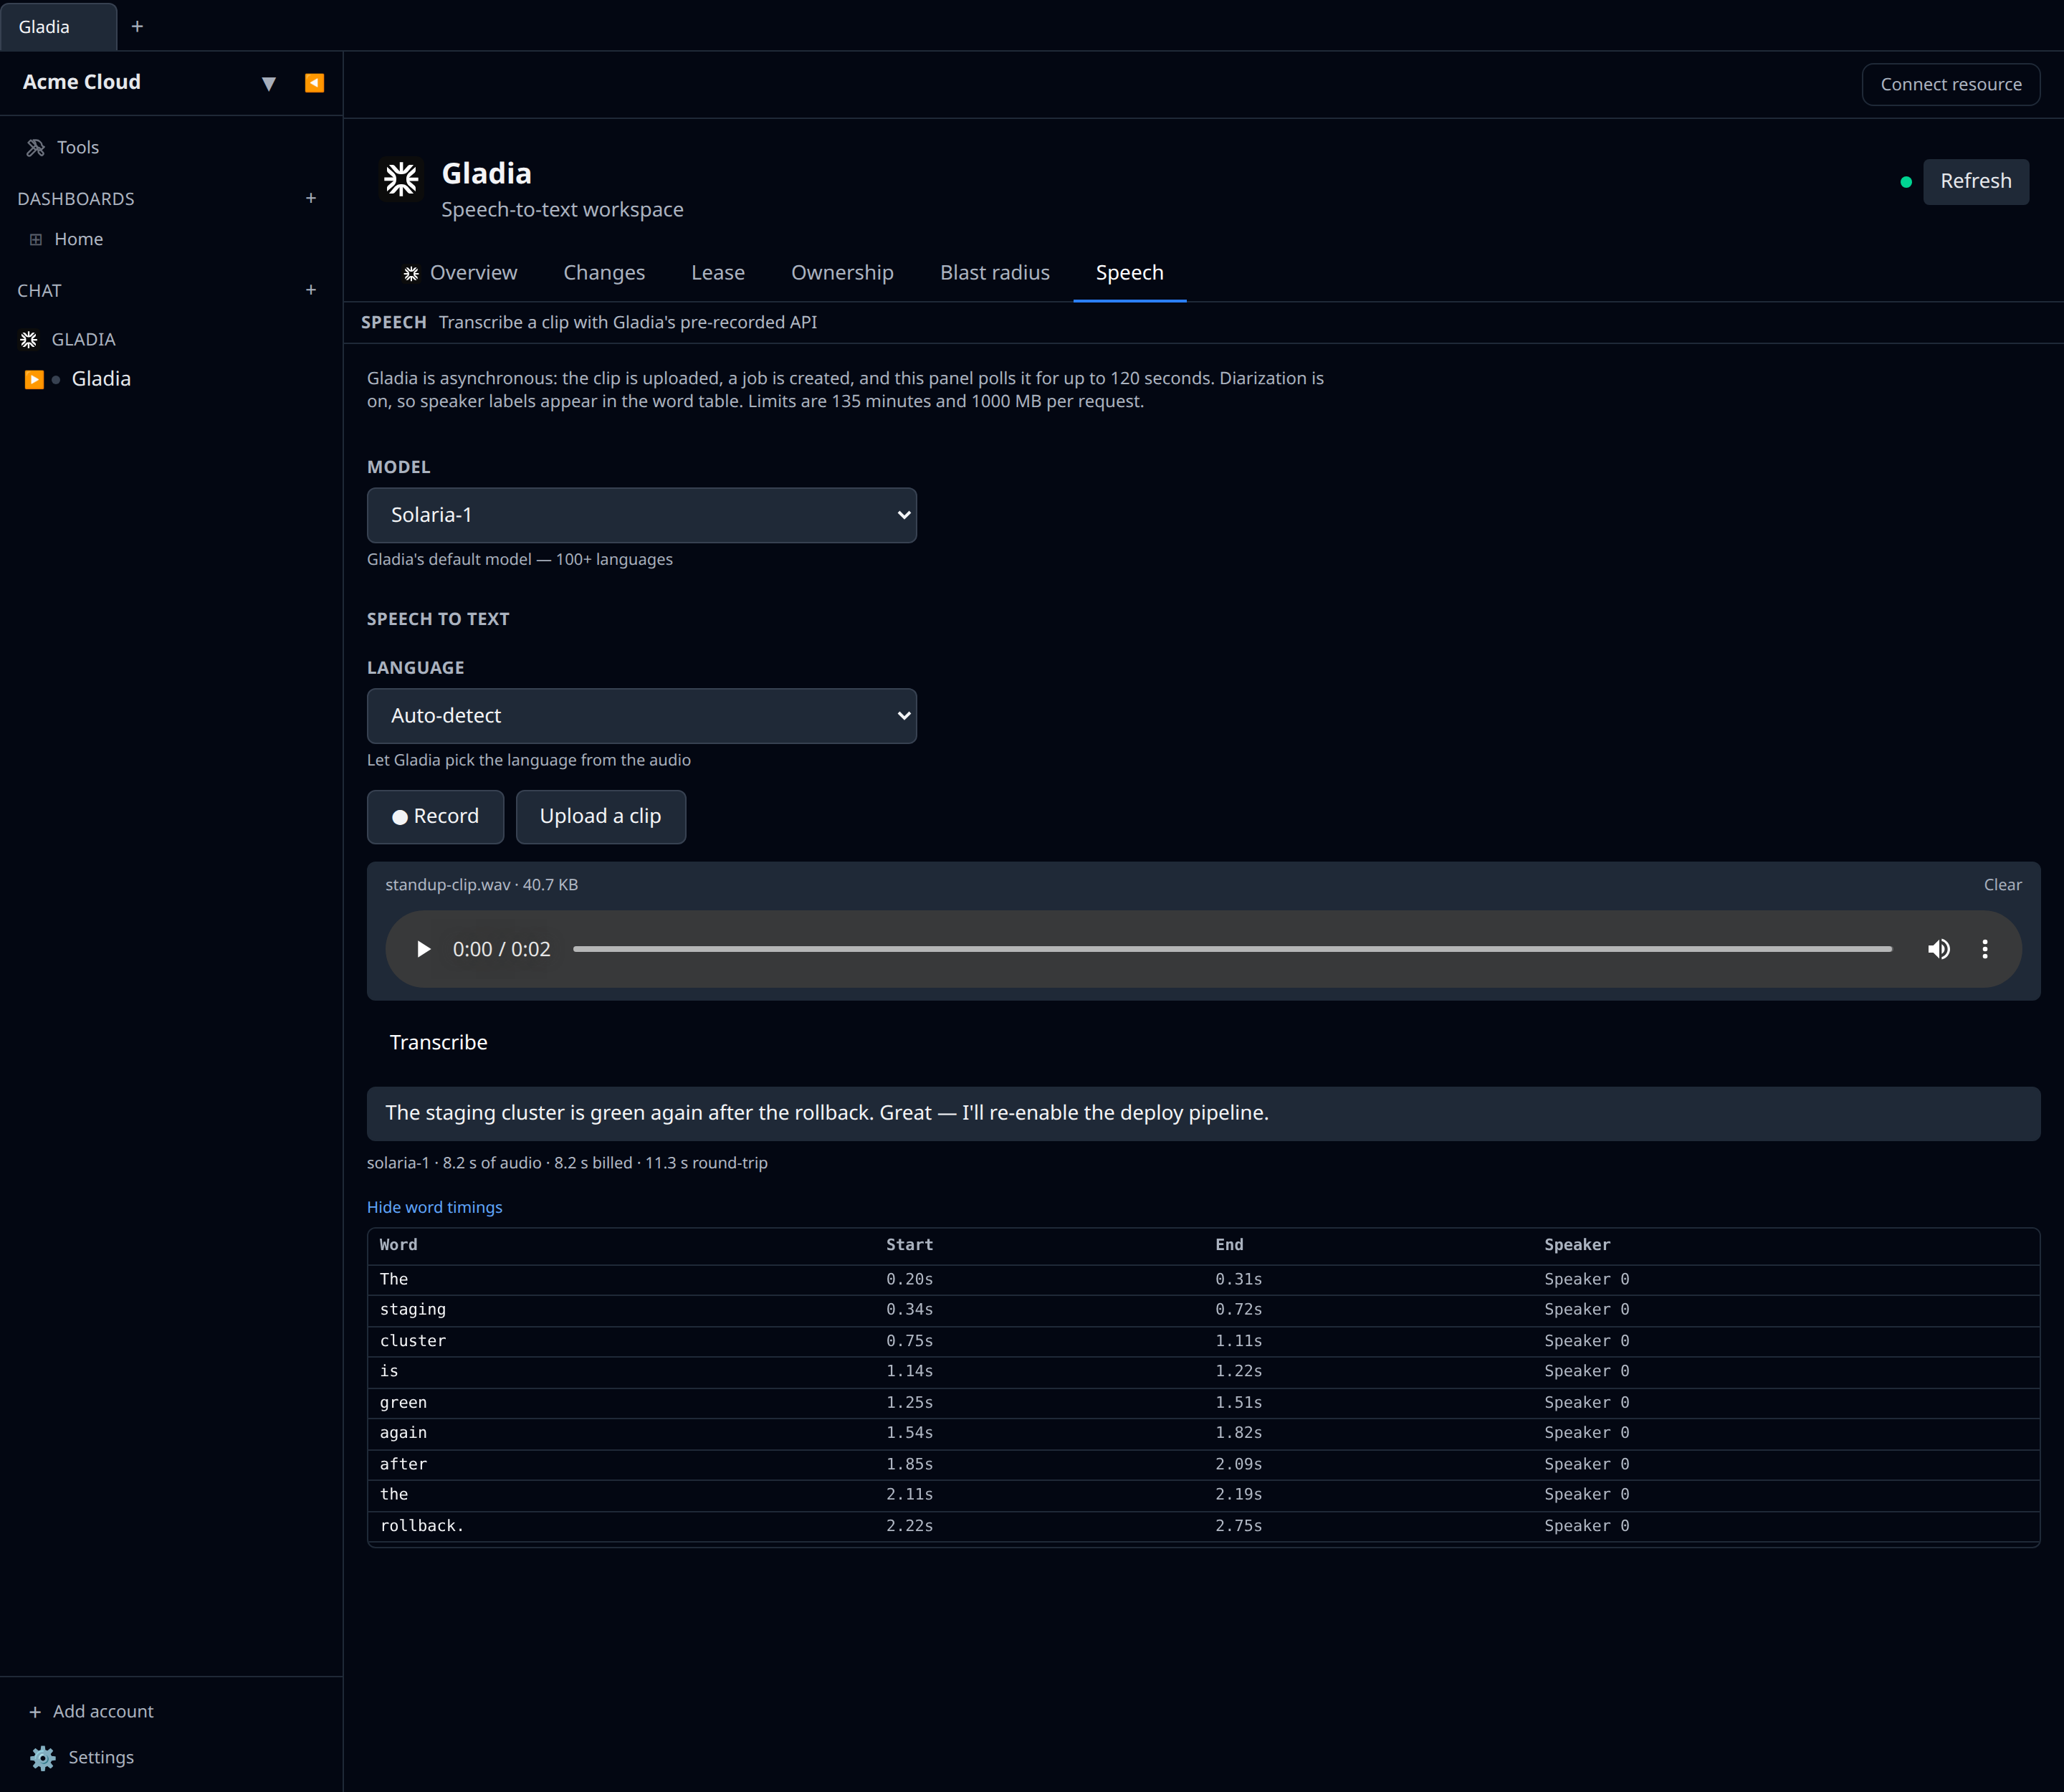
Task: Click the 1.25s start time for 'green'
Action: (909, 1403)
